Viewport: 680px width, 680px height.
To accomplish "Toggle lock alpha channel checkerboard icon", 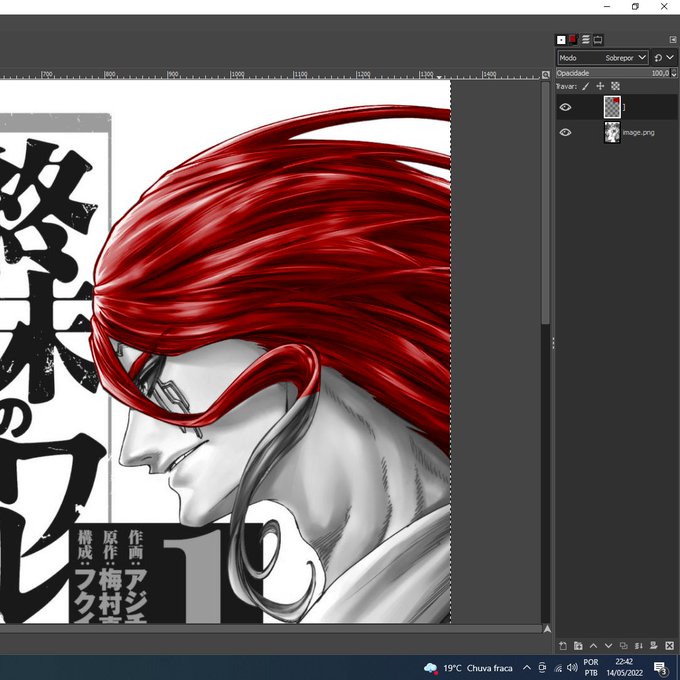I will pyautogui.click(x=615, y=86).
